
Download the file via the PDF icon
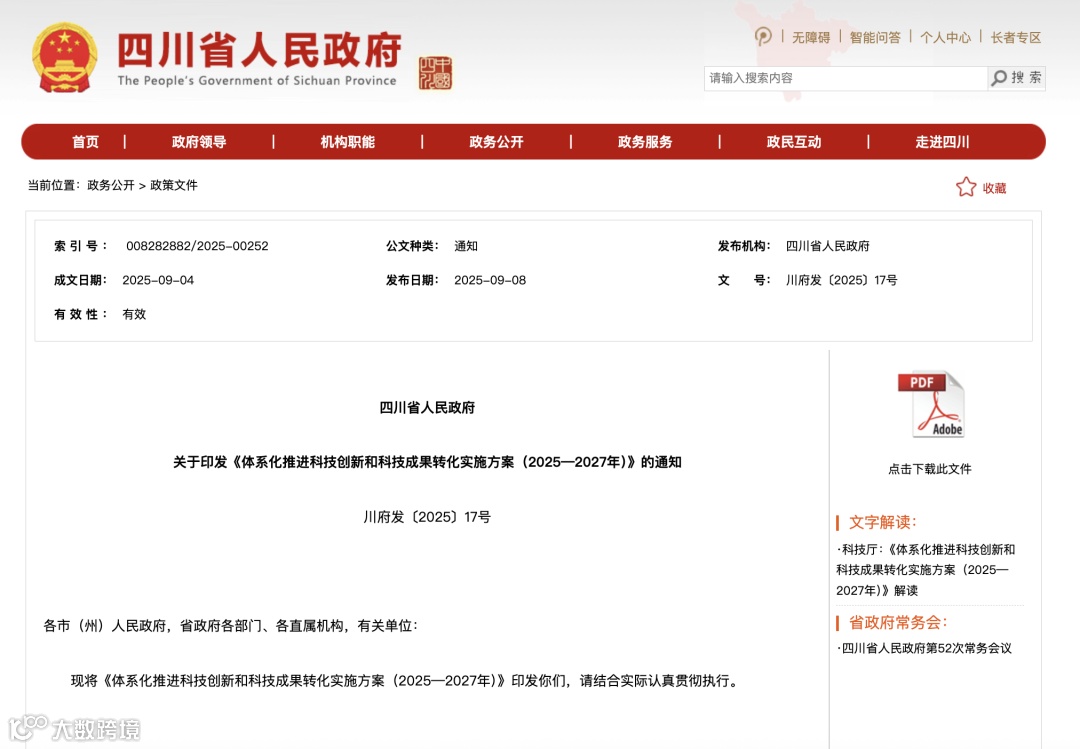click(931, 404)
